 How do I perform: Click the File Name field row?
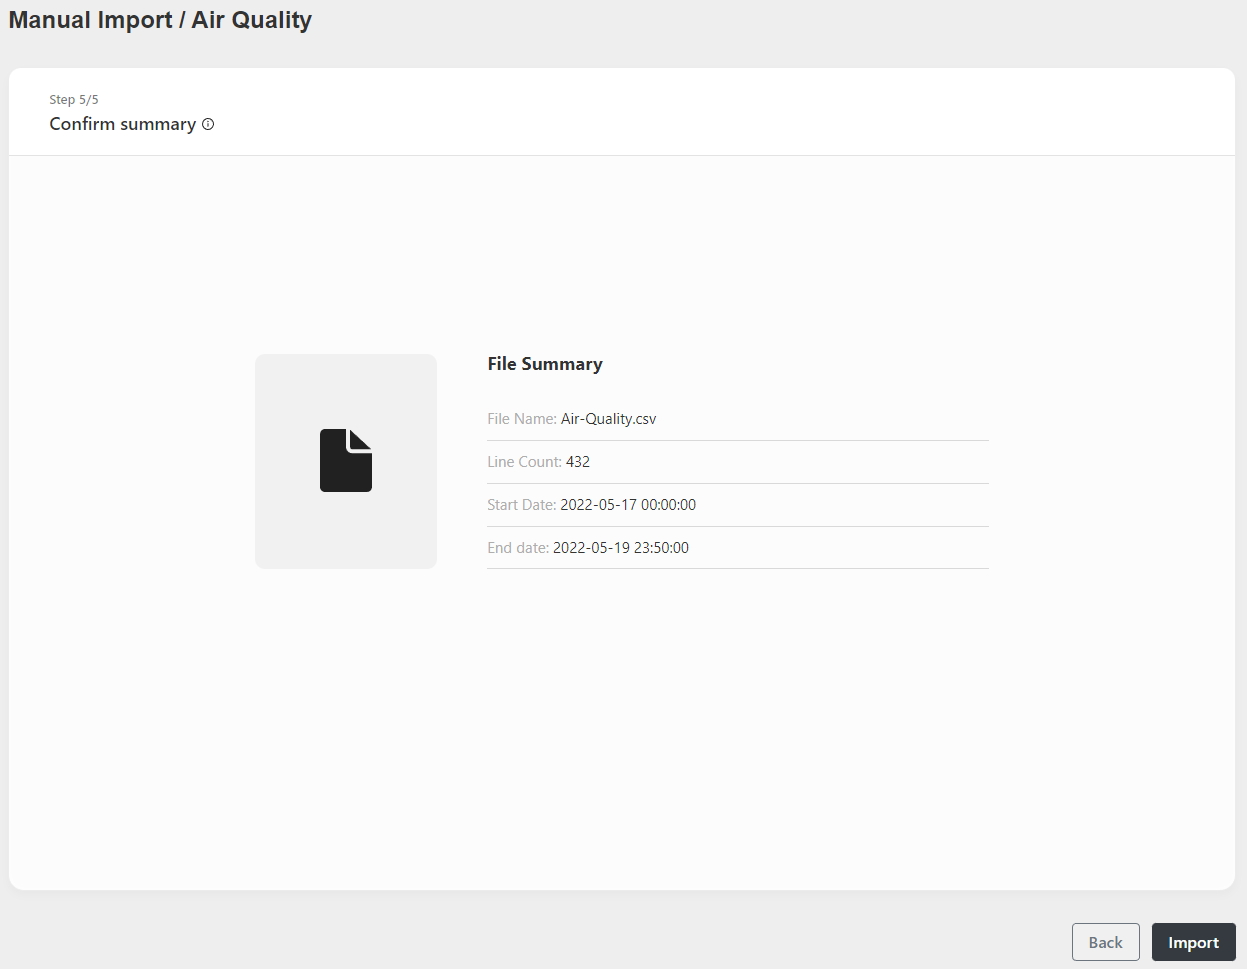pos(737,418)
